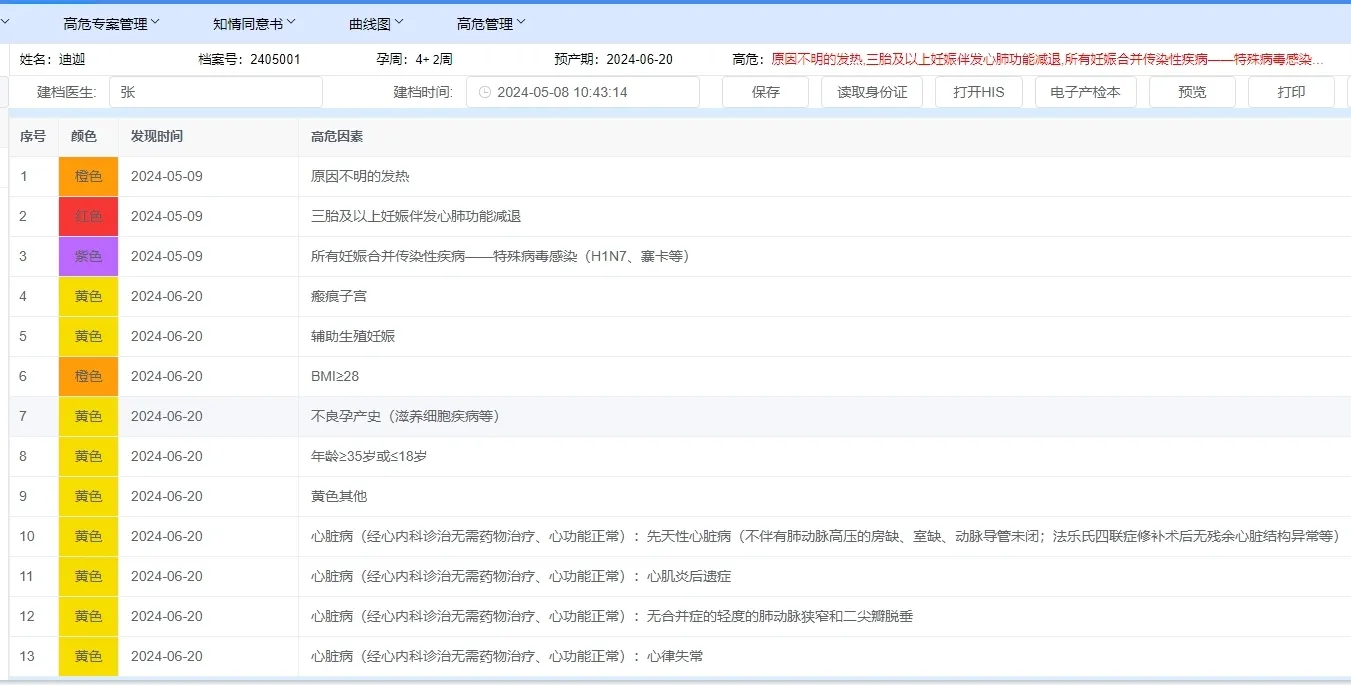Select the 先天性心脏病 risk factor in row 10
1351x685 pixels.
pos(825,536)
